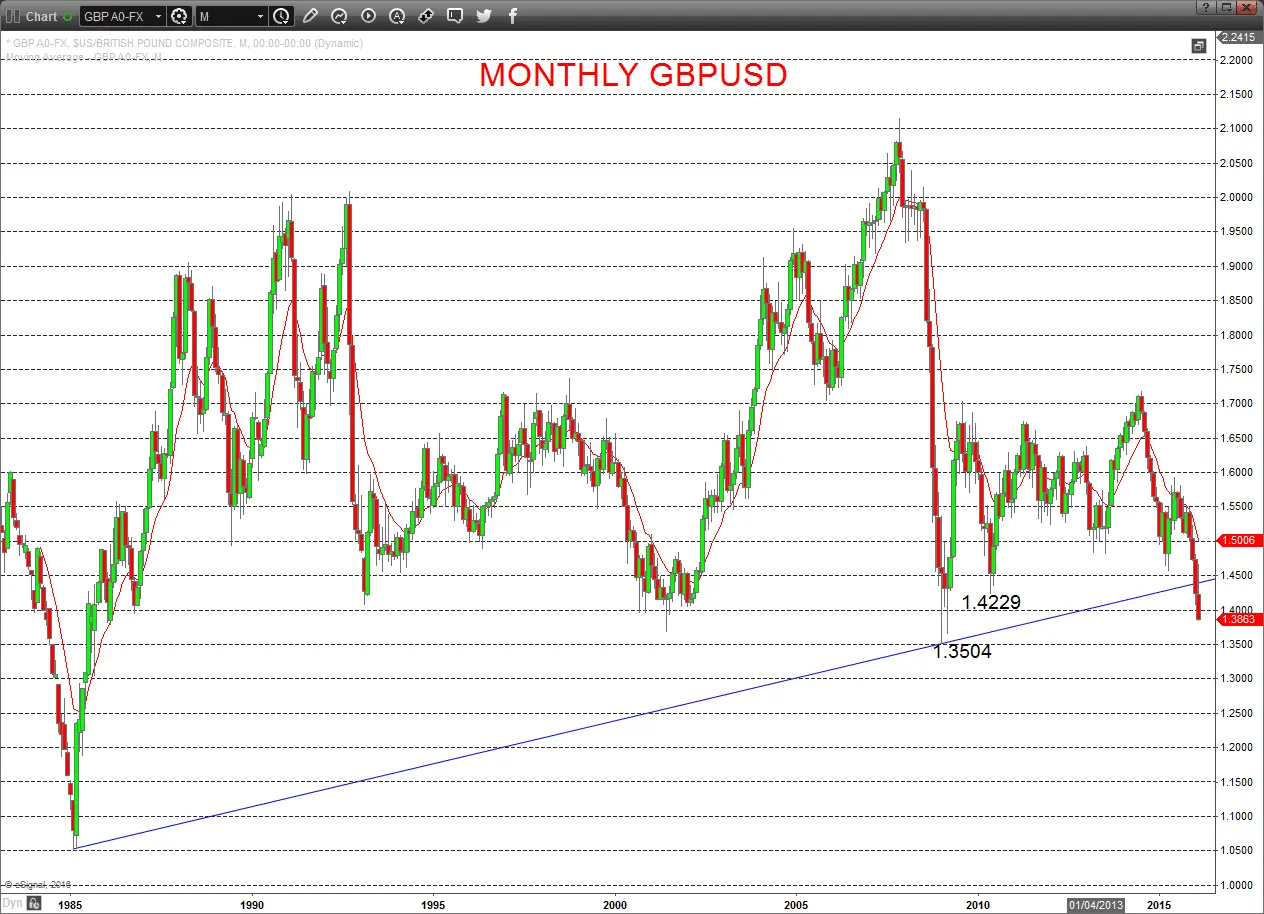1264x914 pixels.
Task: Click the help question mark button
Action: click(1206, 7)
